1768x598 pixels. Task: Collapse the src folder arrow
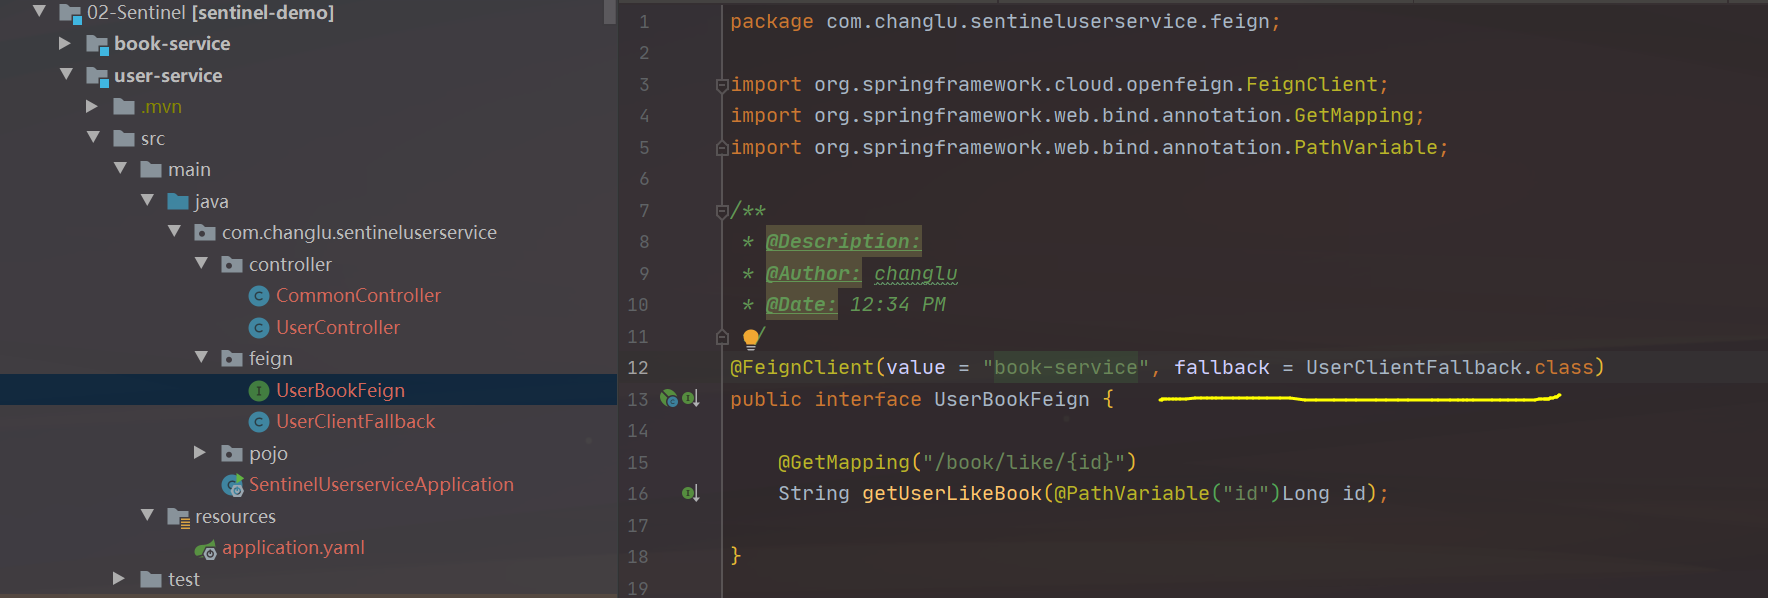coord(93,137)
